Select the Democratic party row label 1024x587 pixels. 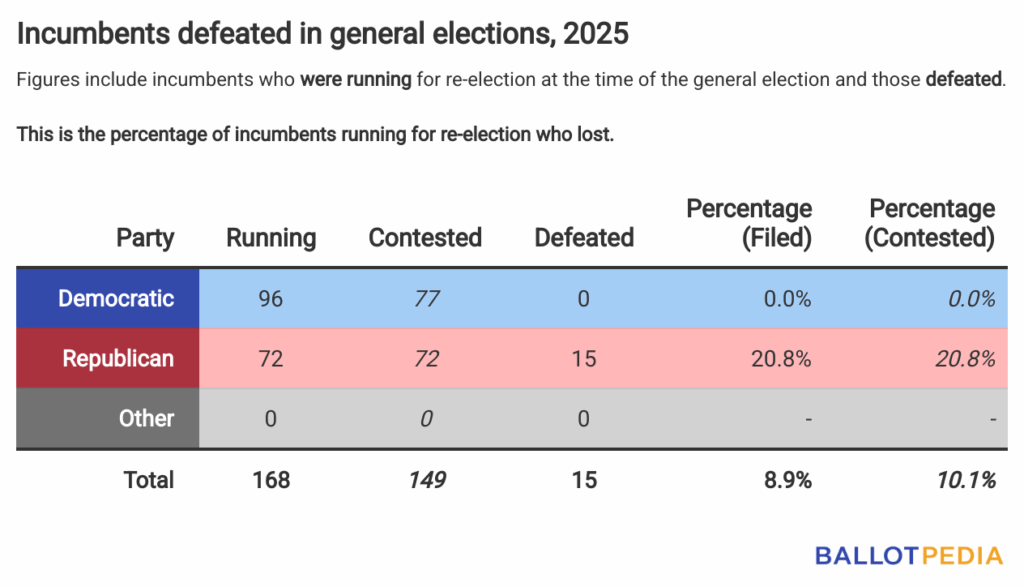(x=116, y=298)
